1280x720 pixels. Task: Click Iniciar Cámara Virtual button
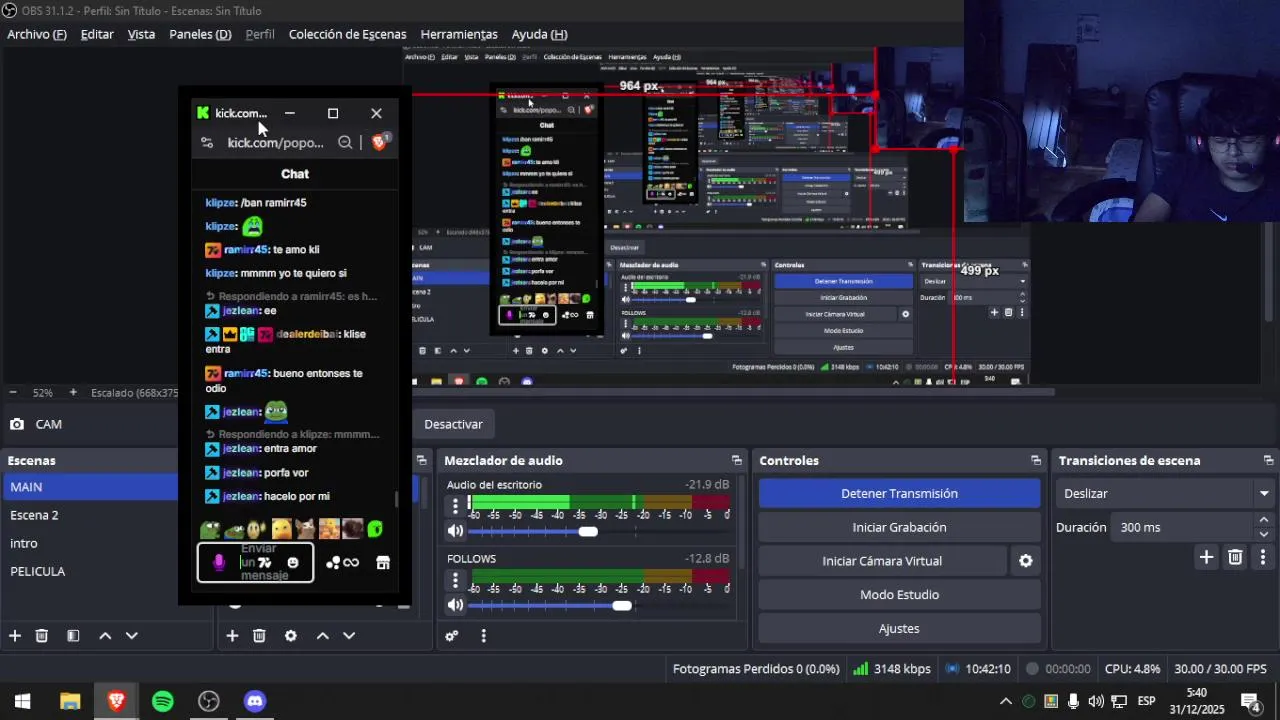tap(882, 561)
